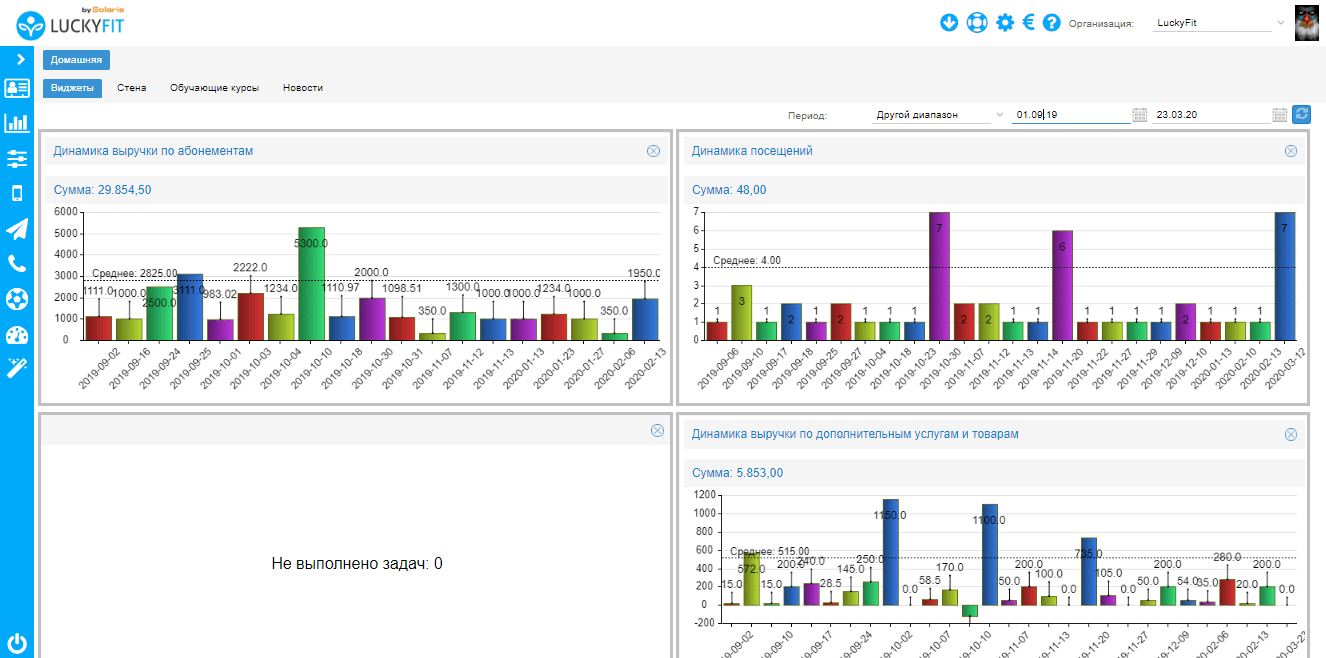
Task: Open the sliders settings section in sidebar
Action: (x=17, y=158)
